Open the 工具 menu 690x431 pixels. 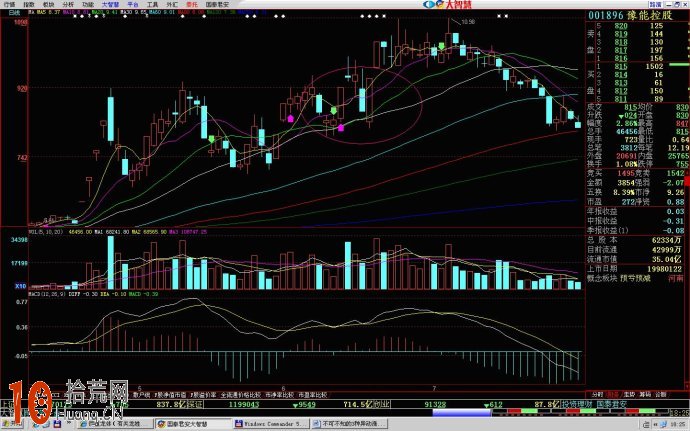click(x=152, y=4)
